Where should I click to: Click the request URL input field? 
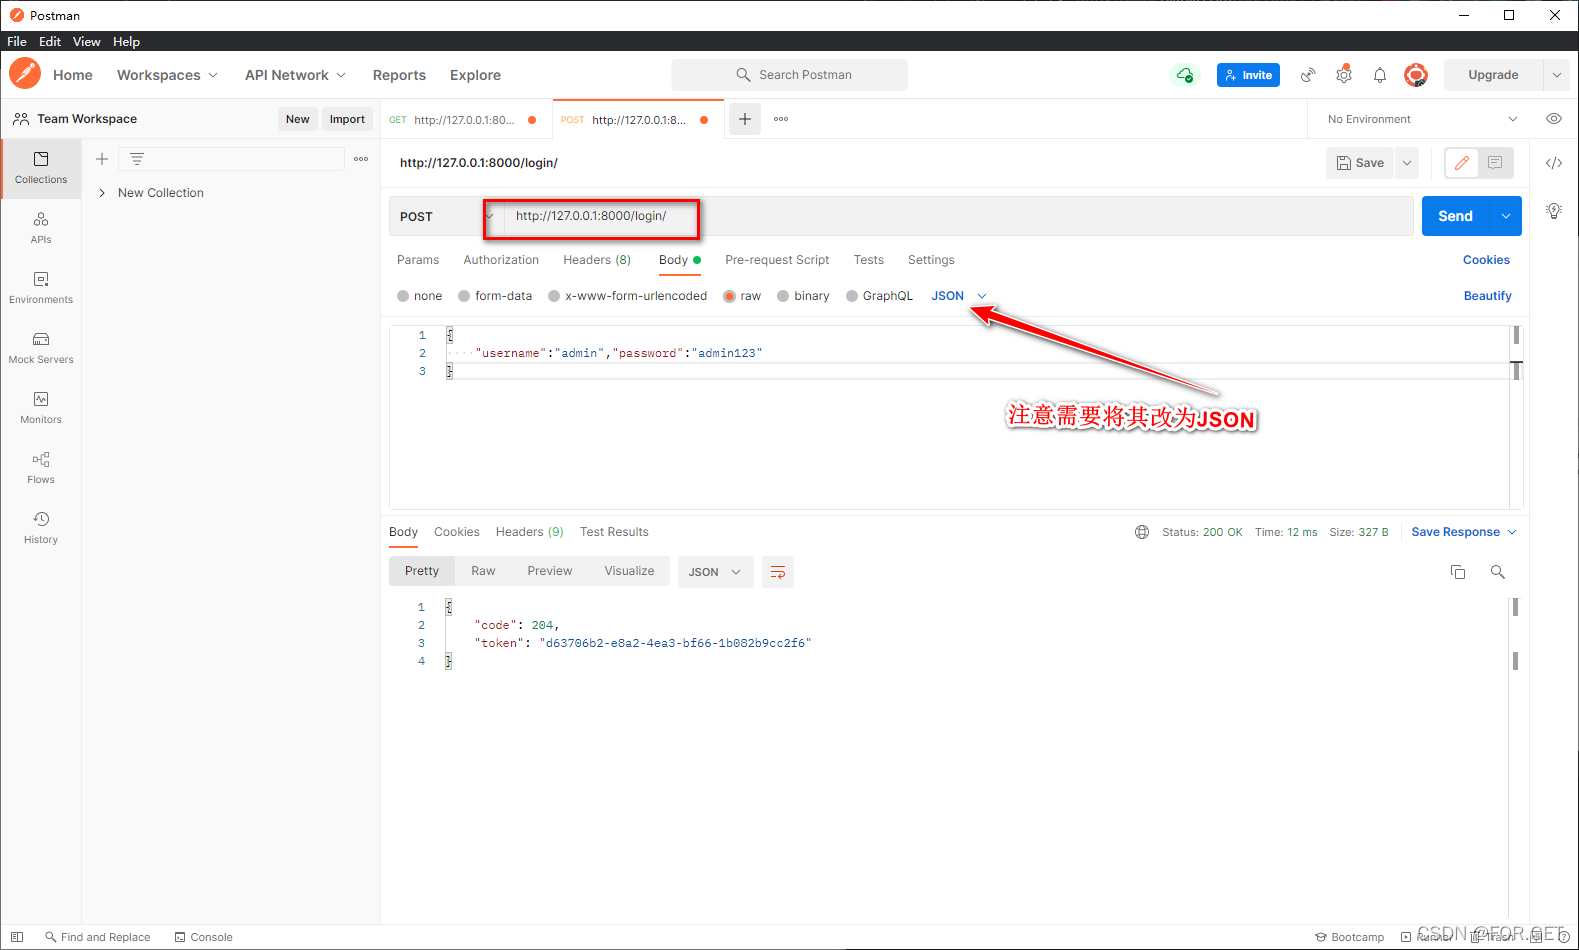[x=958, y=216]
